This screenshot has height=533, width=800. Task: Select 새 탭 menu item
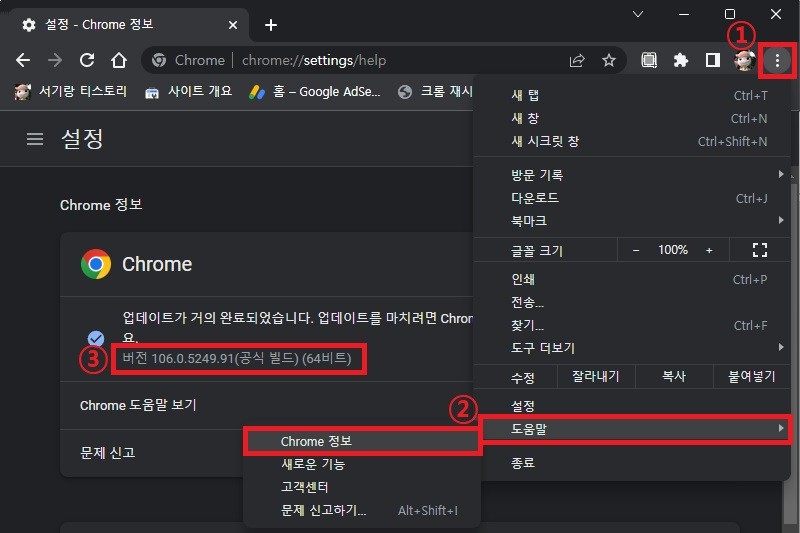click(x=632, y=95)
